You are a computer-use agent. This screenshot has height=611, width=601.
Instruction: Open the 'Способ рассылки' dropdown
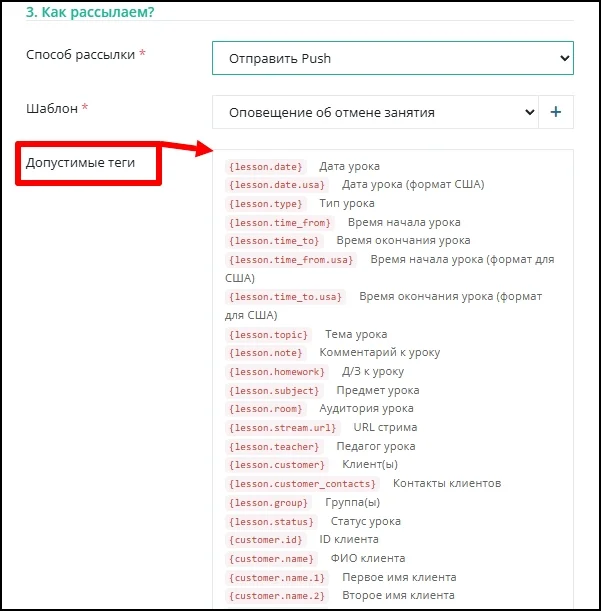(x=393, y=58)
